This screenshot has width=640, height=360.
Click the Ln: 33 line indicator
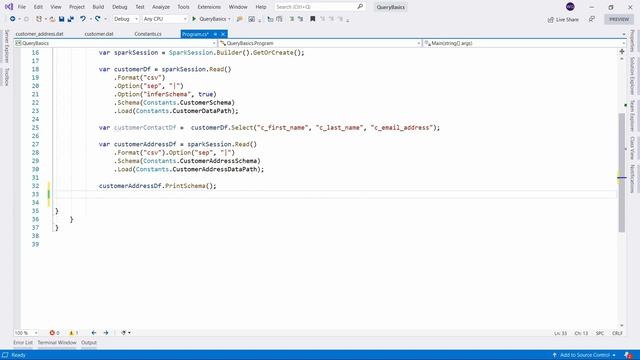click(x=560, y=333)
